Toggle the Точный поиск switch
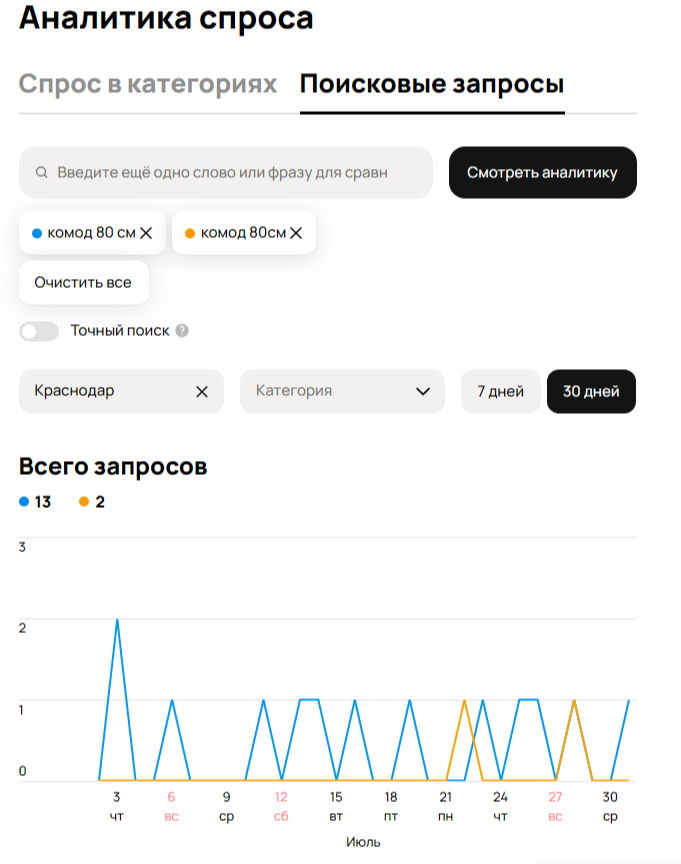 point(39,331)
